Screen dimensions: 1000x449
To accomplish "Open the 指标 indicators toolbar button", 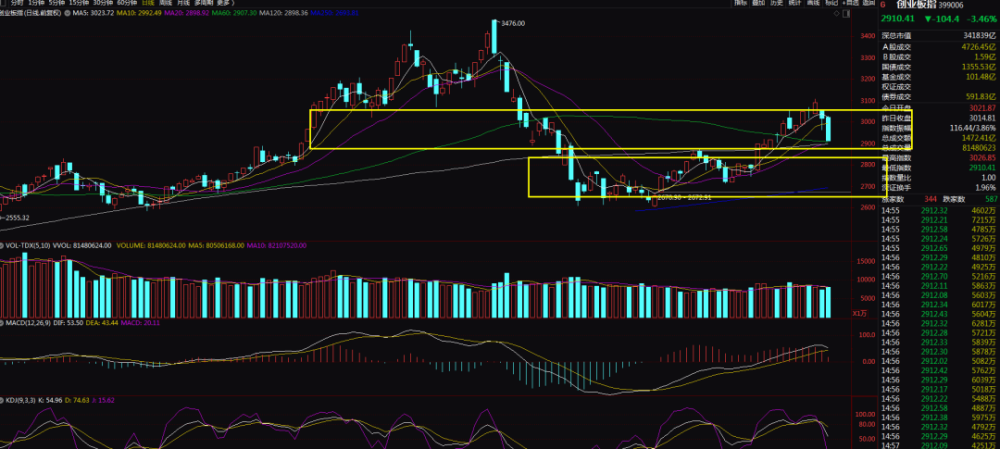I will (x=741, y=3).
